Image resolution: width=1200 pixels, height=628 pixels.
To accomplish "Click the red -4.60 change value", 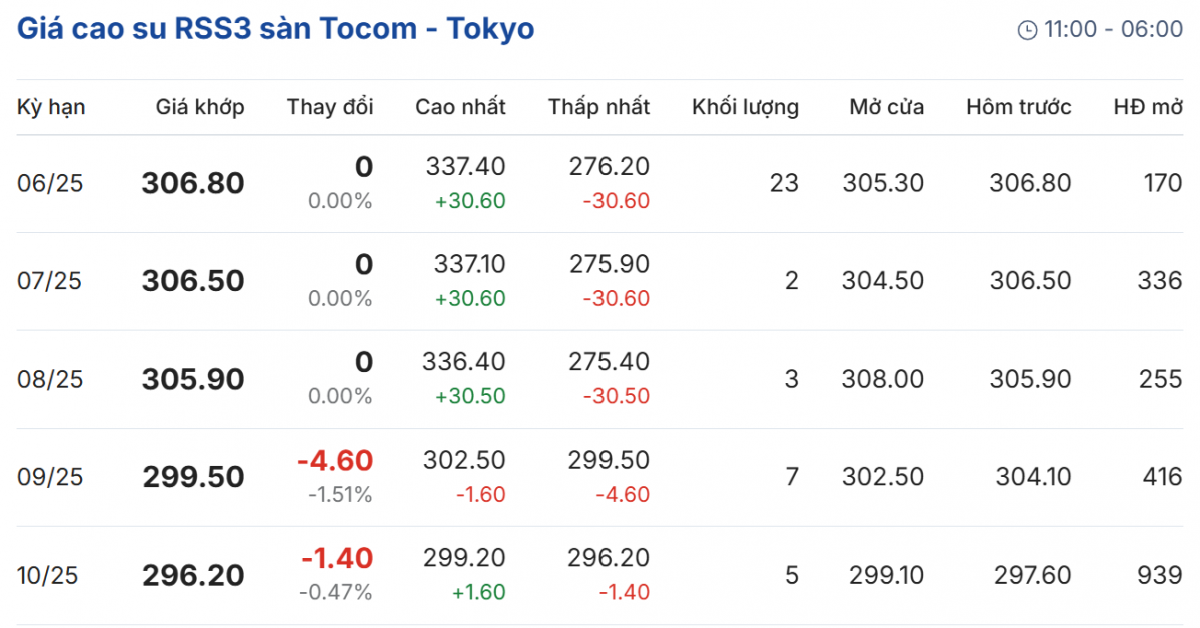I will pyautogui.click(x=334, y=461).
